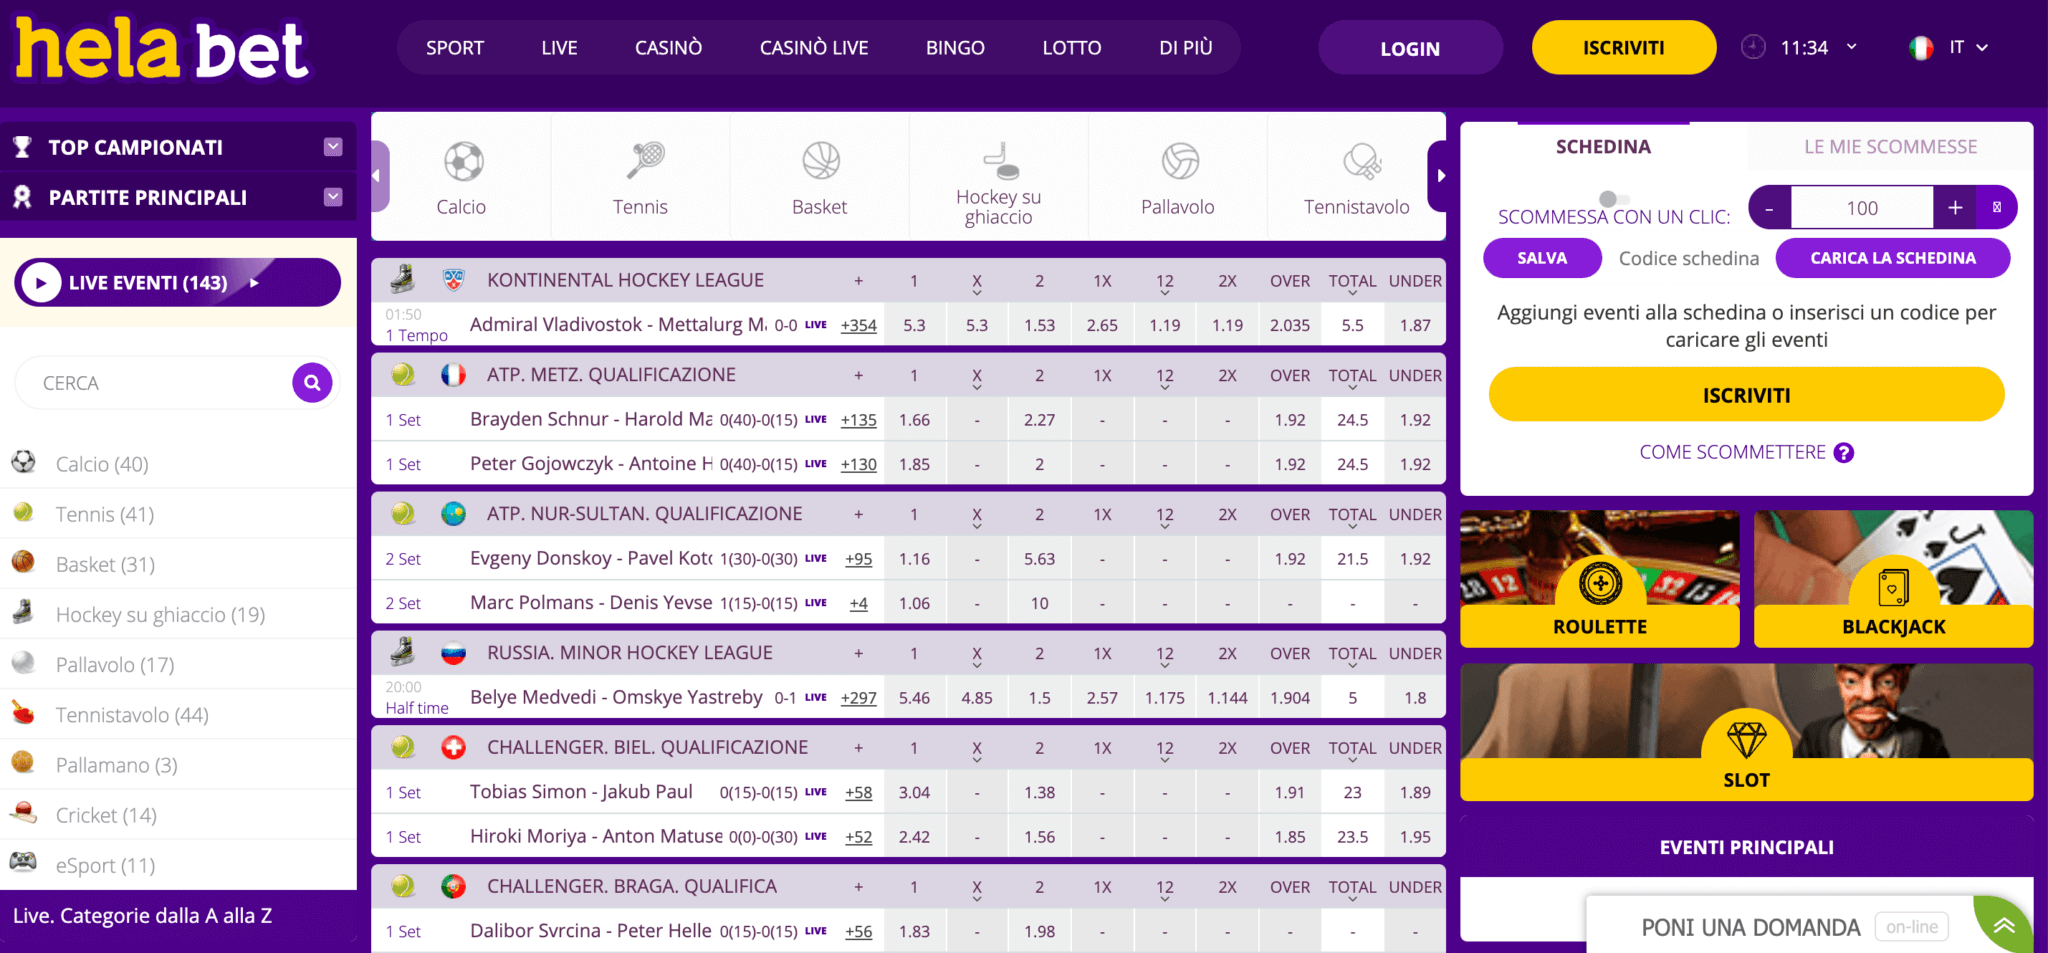Image resolution: width=2048 pixels, height=953 pixels.
Task: Click CARICA LA SCHEDINA button
Action: [1893, 258]
